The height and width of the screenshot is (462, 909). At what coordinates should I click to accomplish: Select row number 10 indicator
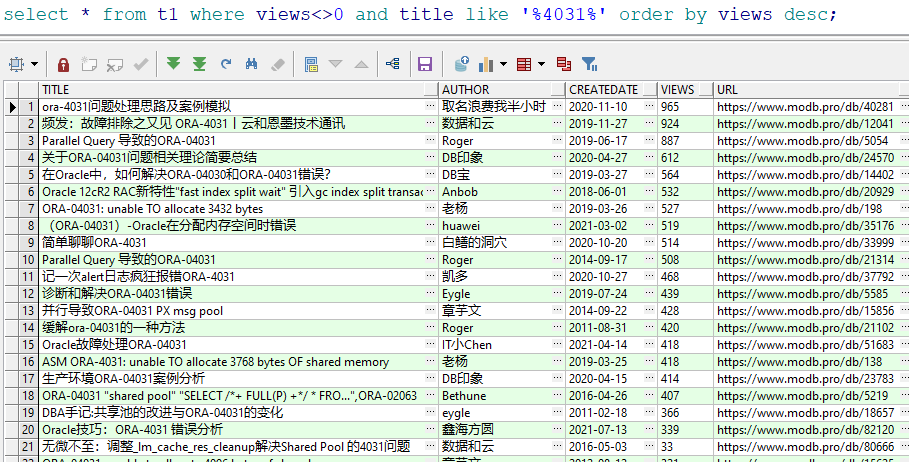coord(28,260)
